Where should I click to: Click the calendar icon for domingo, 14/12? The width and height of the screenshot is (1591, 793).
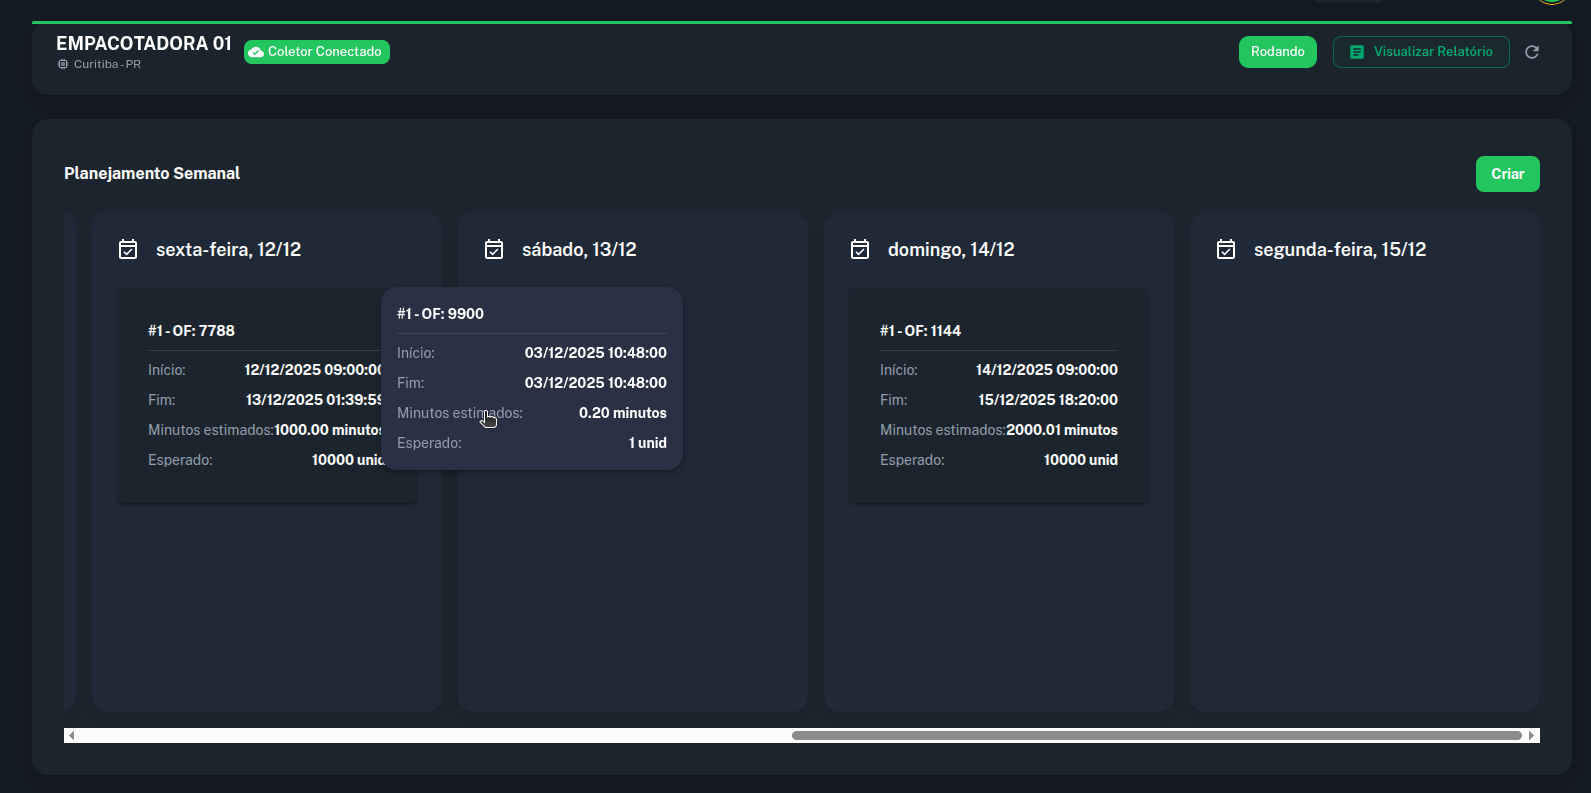(x=860, y=249)
